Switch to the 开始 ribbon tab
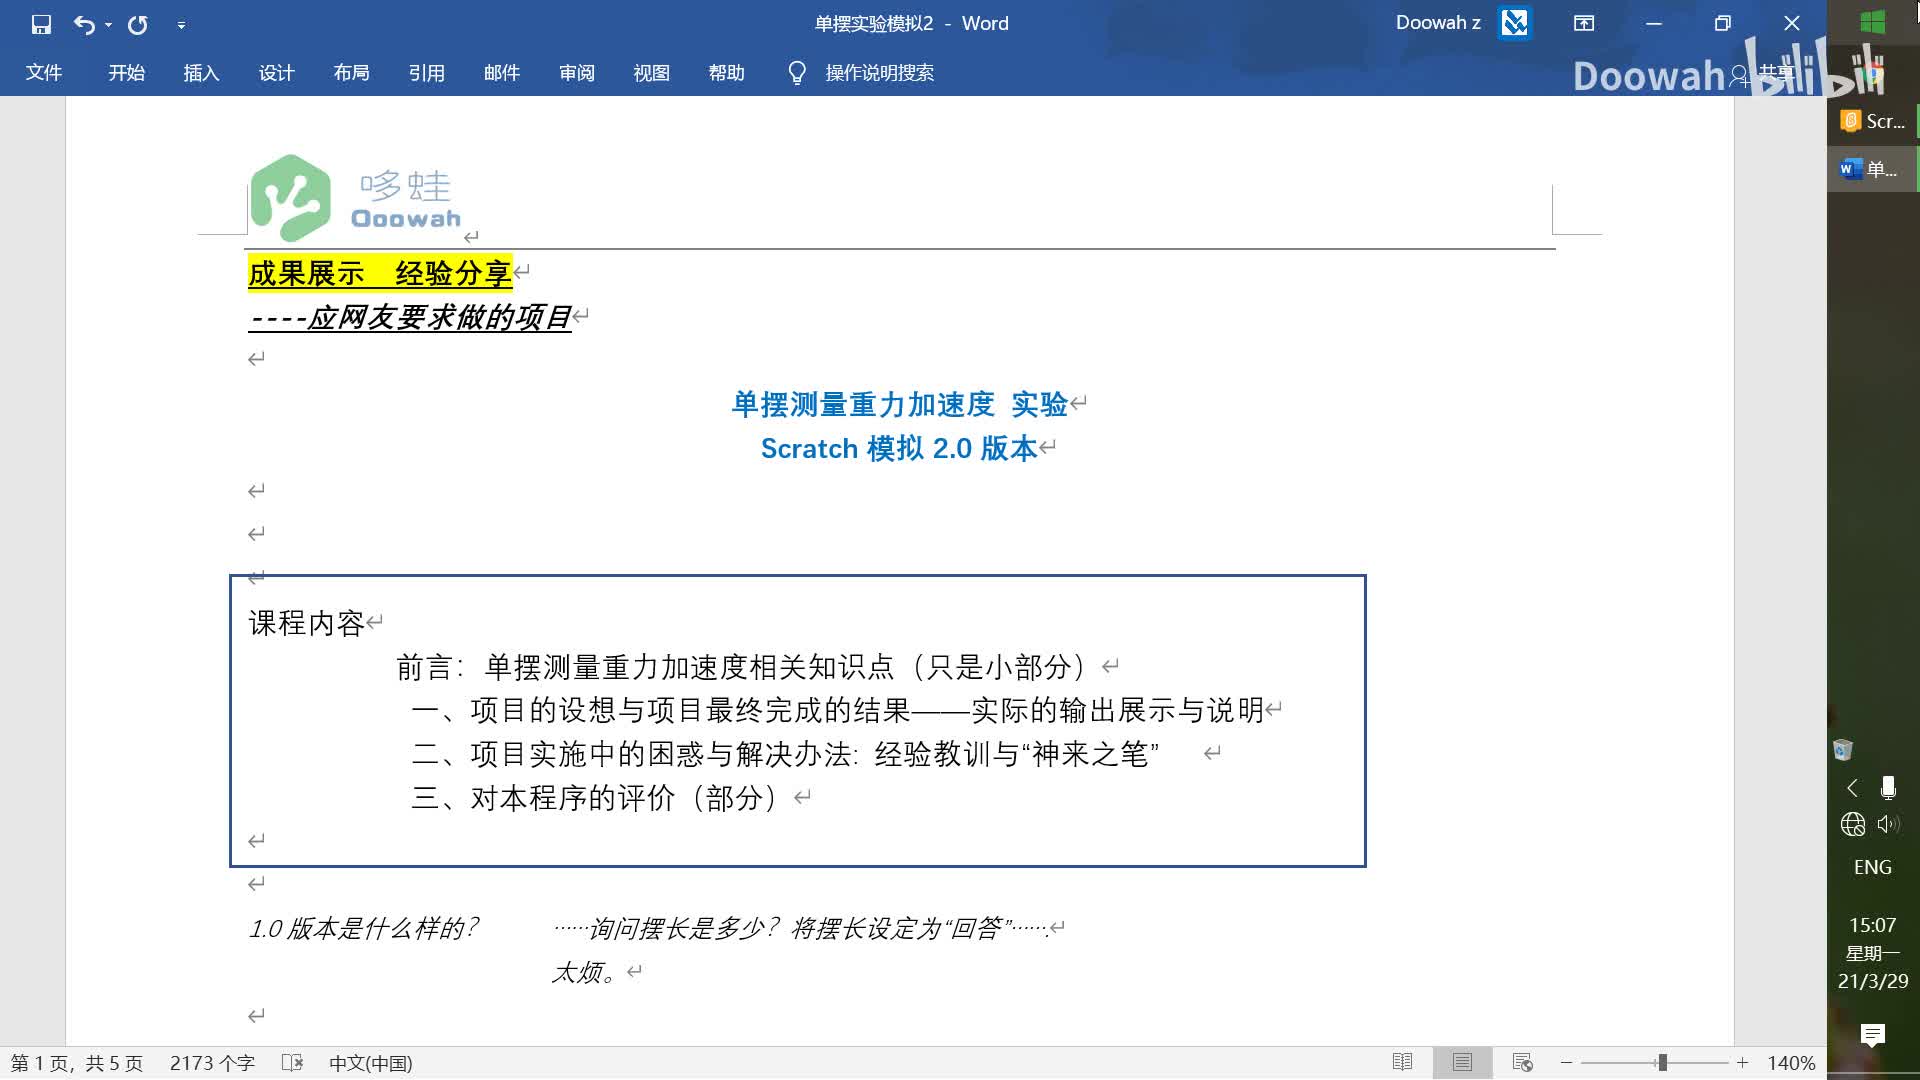Viewport: 1920px width, 1080px height. pyautogui.click(x=127, y=73)
